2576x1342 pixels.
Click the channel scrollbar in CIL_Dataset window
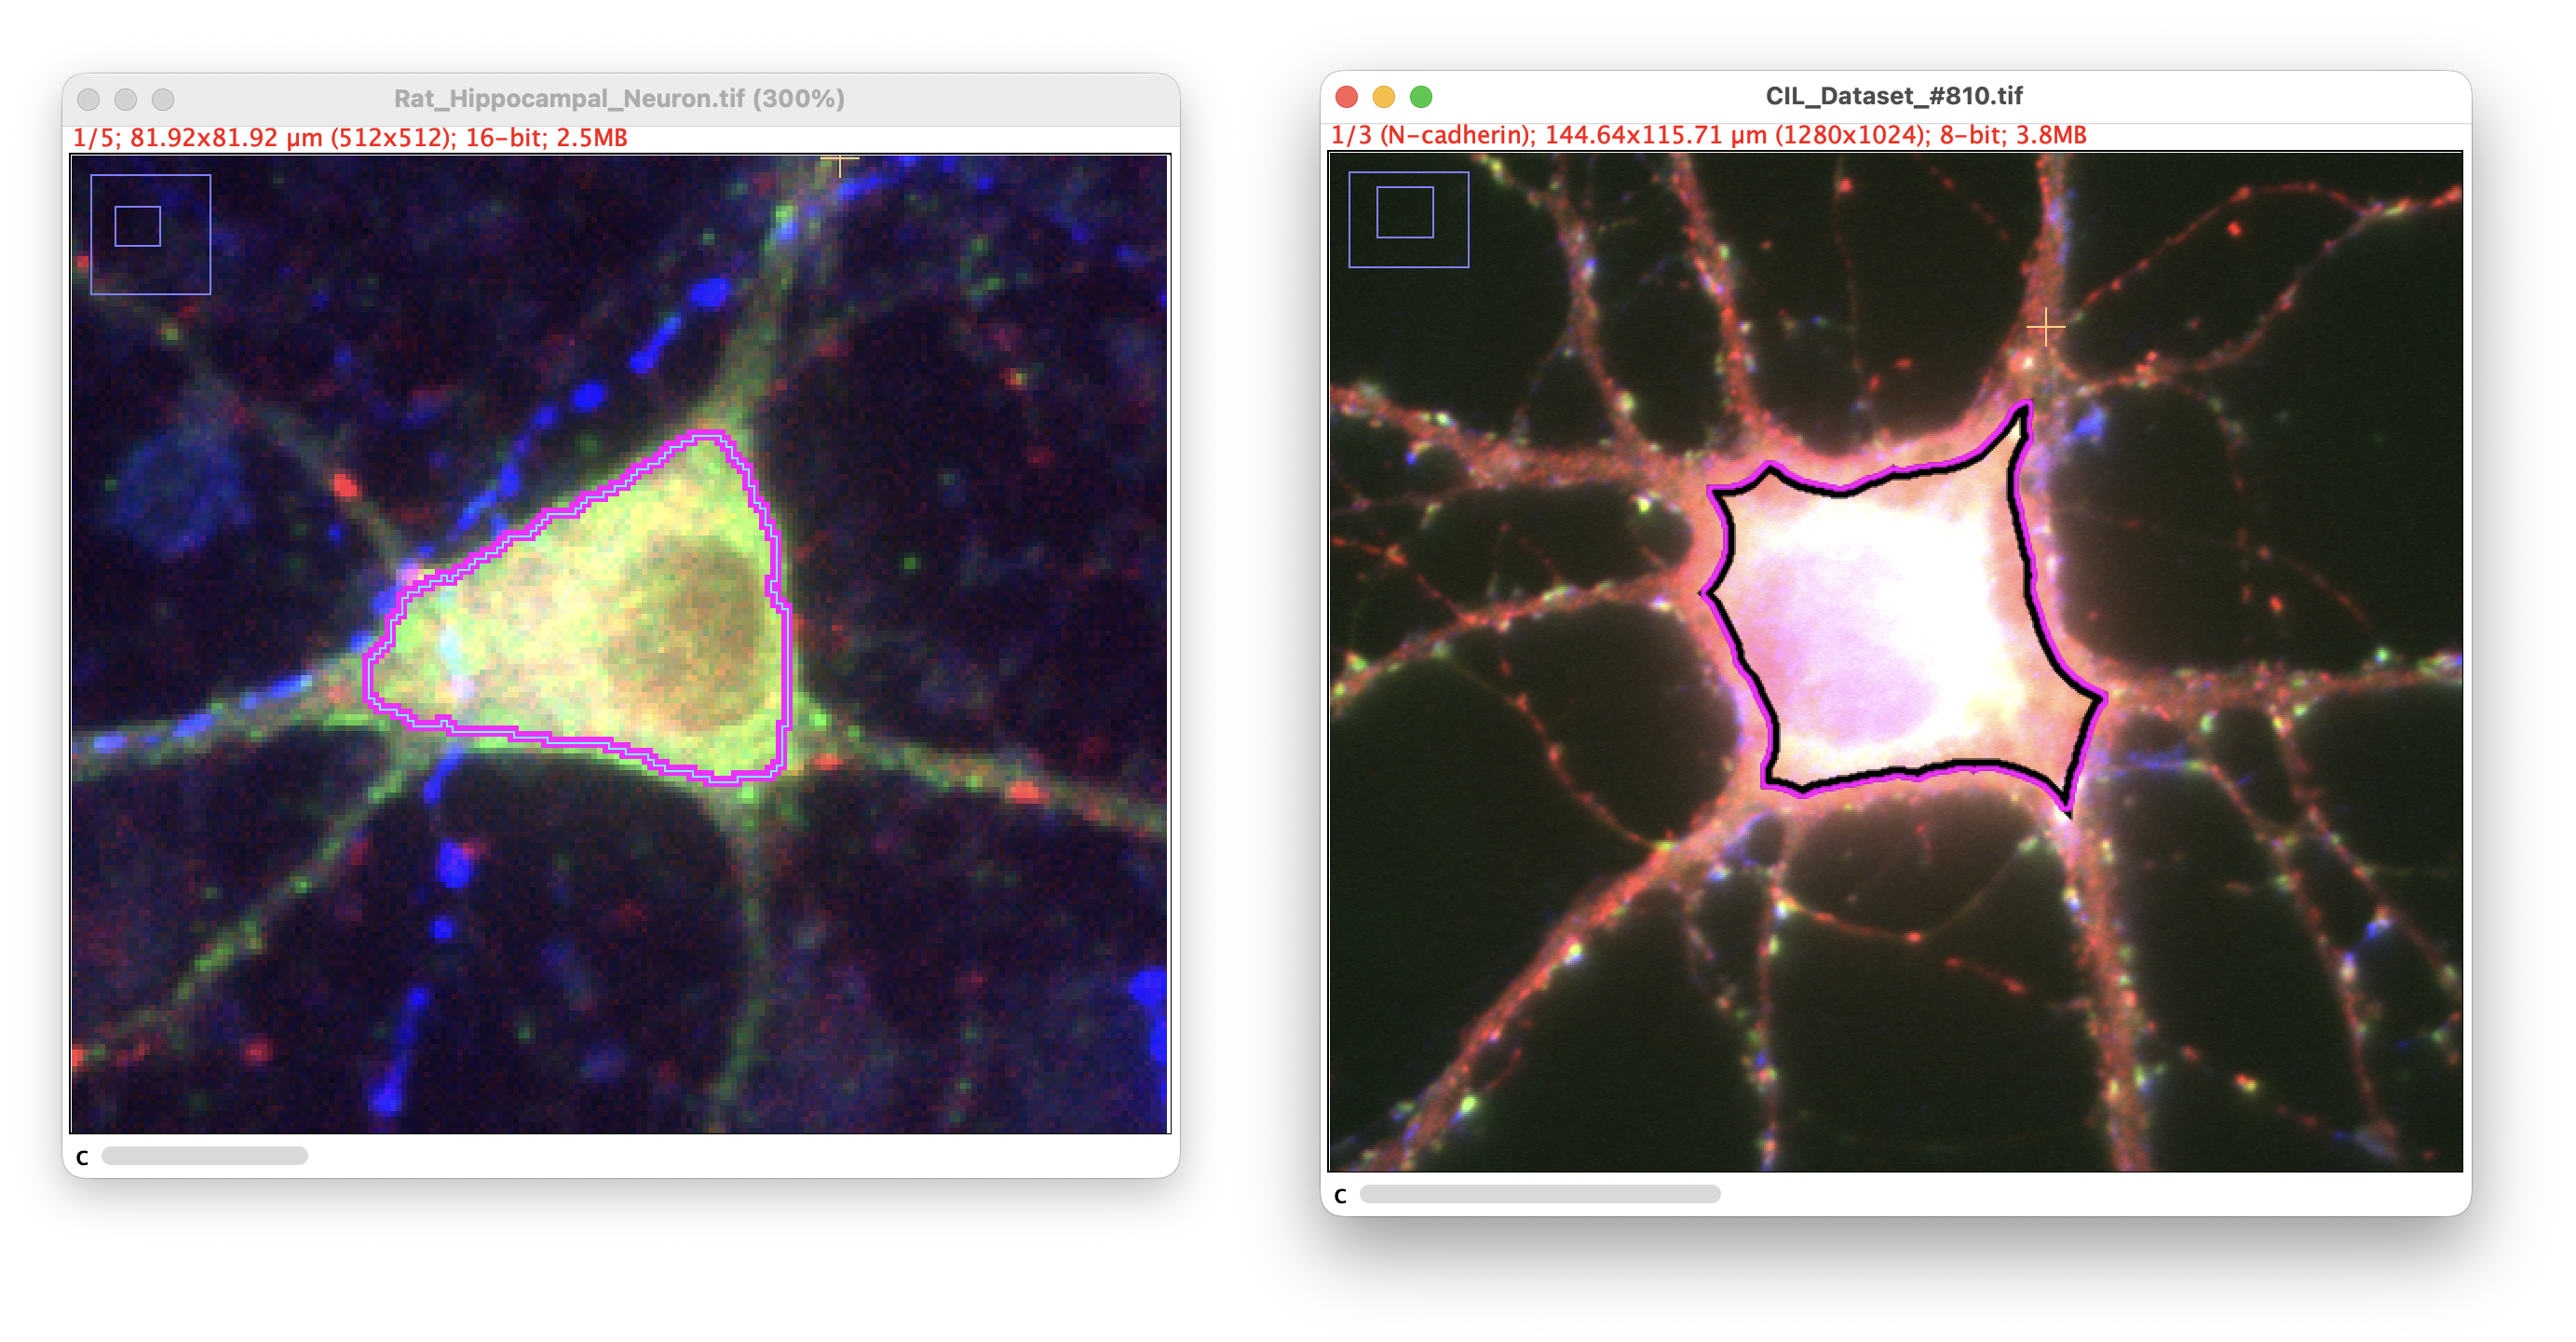tap(1539, 1194)
